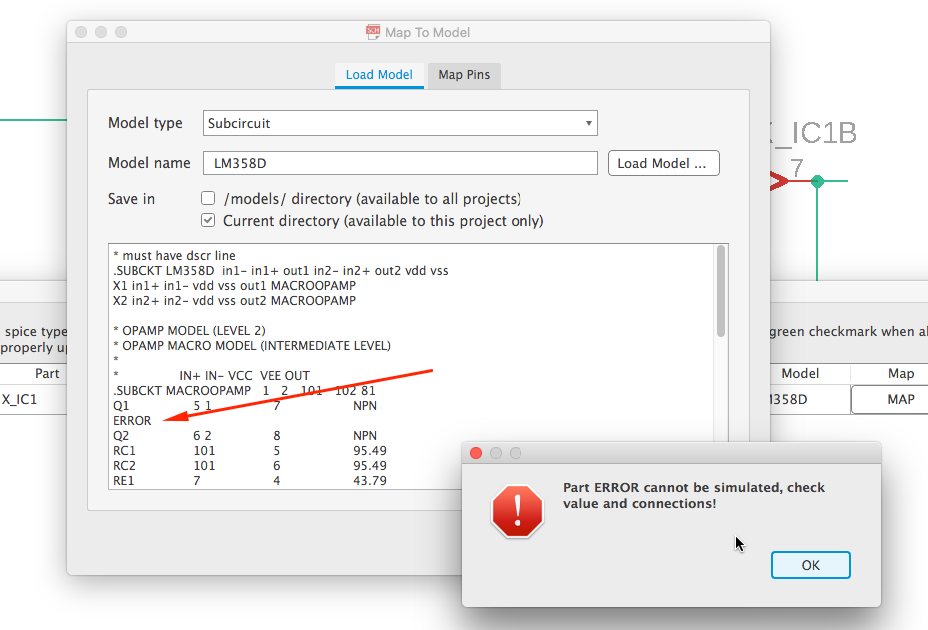
Task: Click the ERROR line in the model text
Action: [x=132, y=421]
